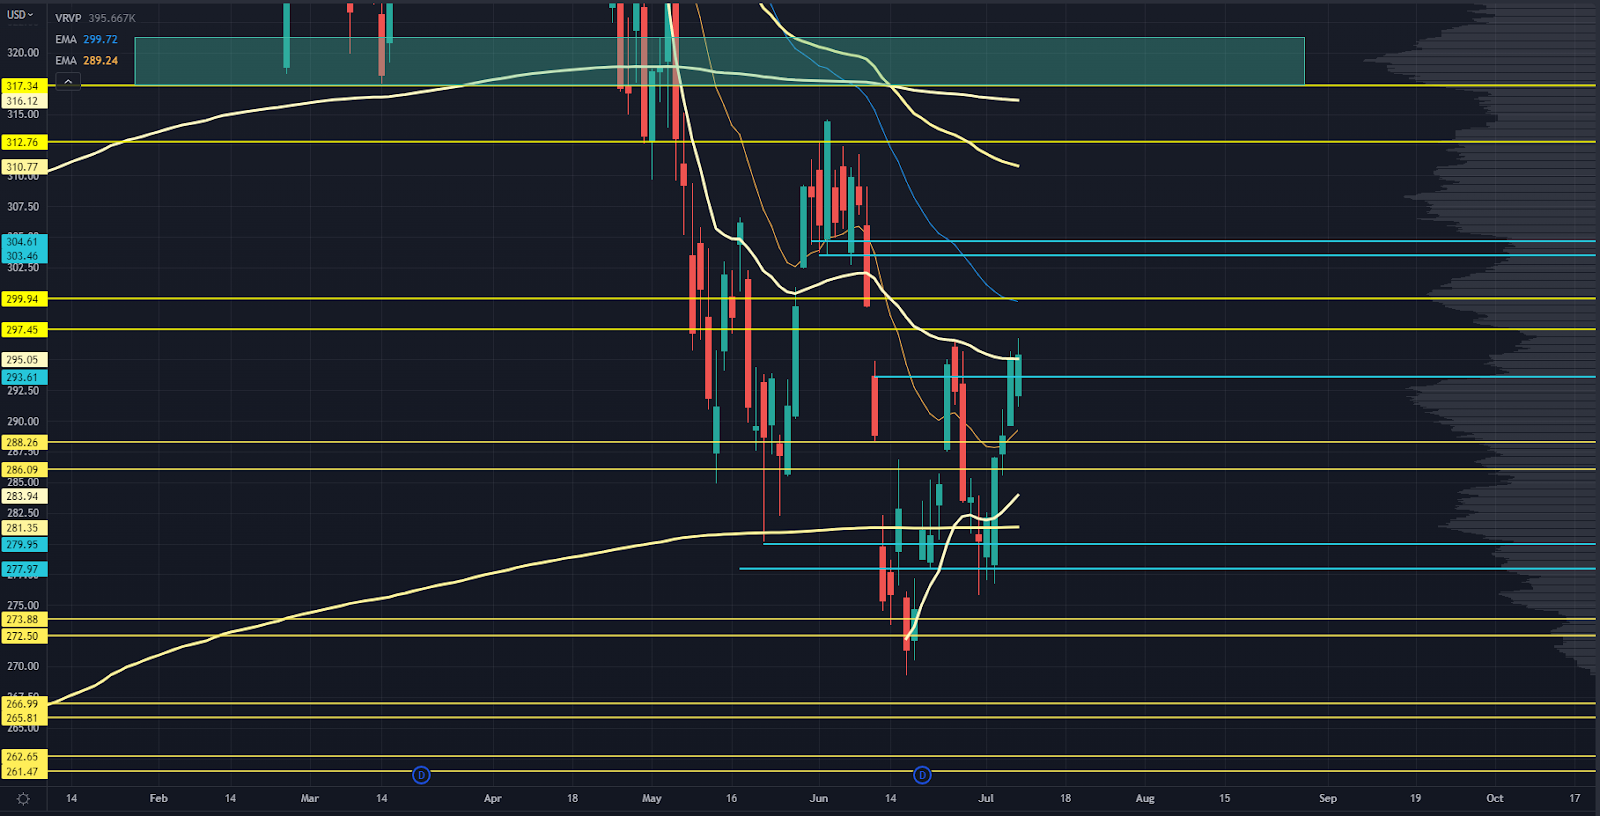Click Jun on the time axis

[x=819, y=798]
